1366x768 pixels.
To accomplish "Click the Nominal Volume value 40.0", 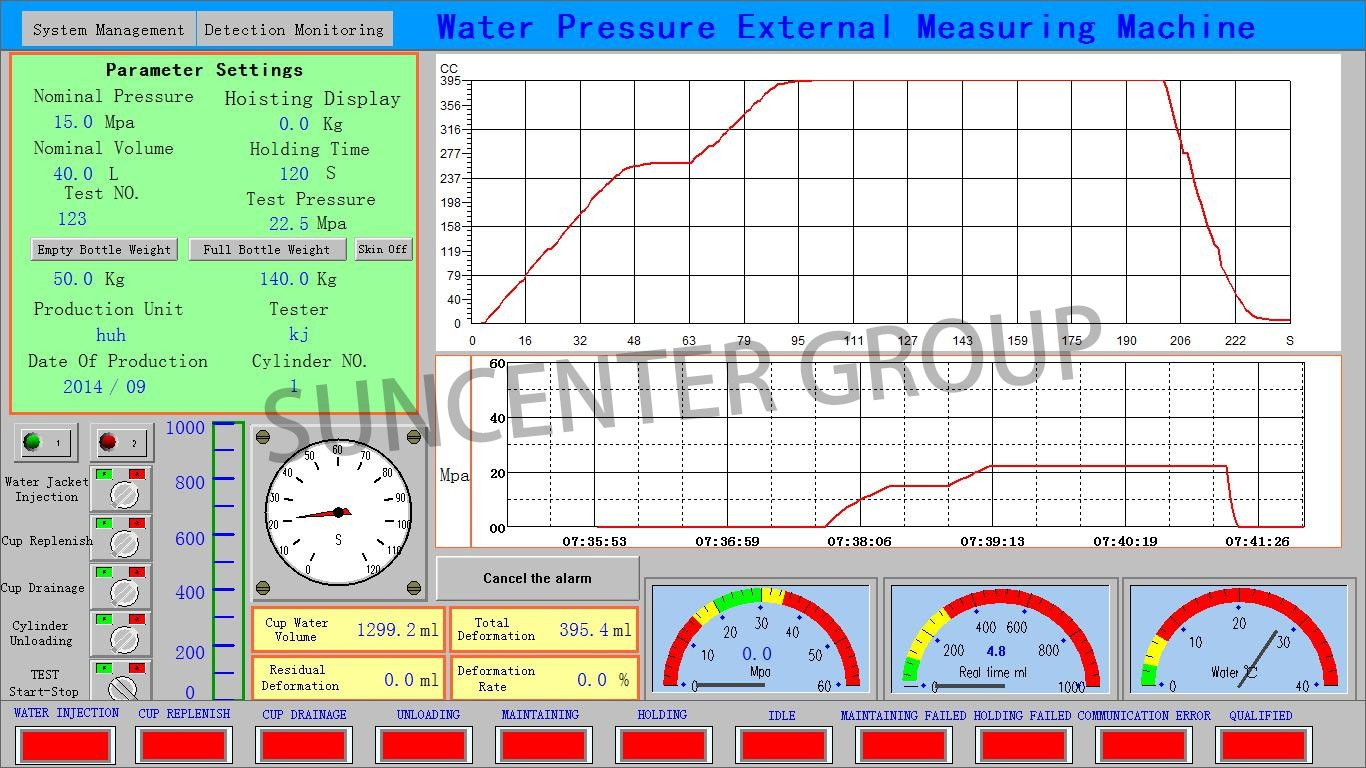I will click(73, 174).
